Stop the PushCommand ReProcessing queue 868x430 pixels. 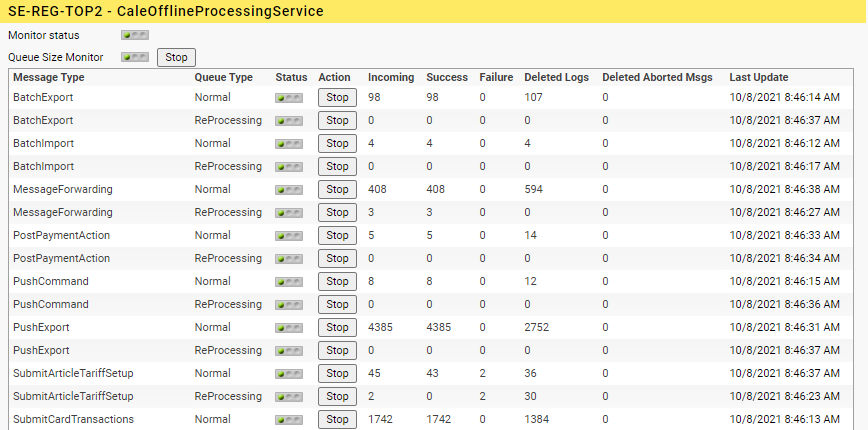click(337, 304)
